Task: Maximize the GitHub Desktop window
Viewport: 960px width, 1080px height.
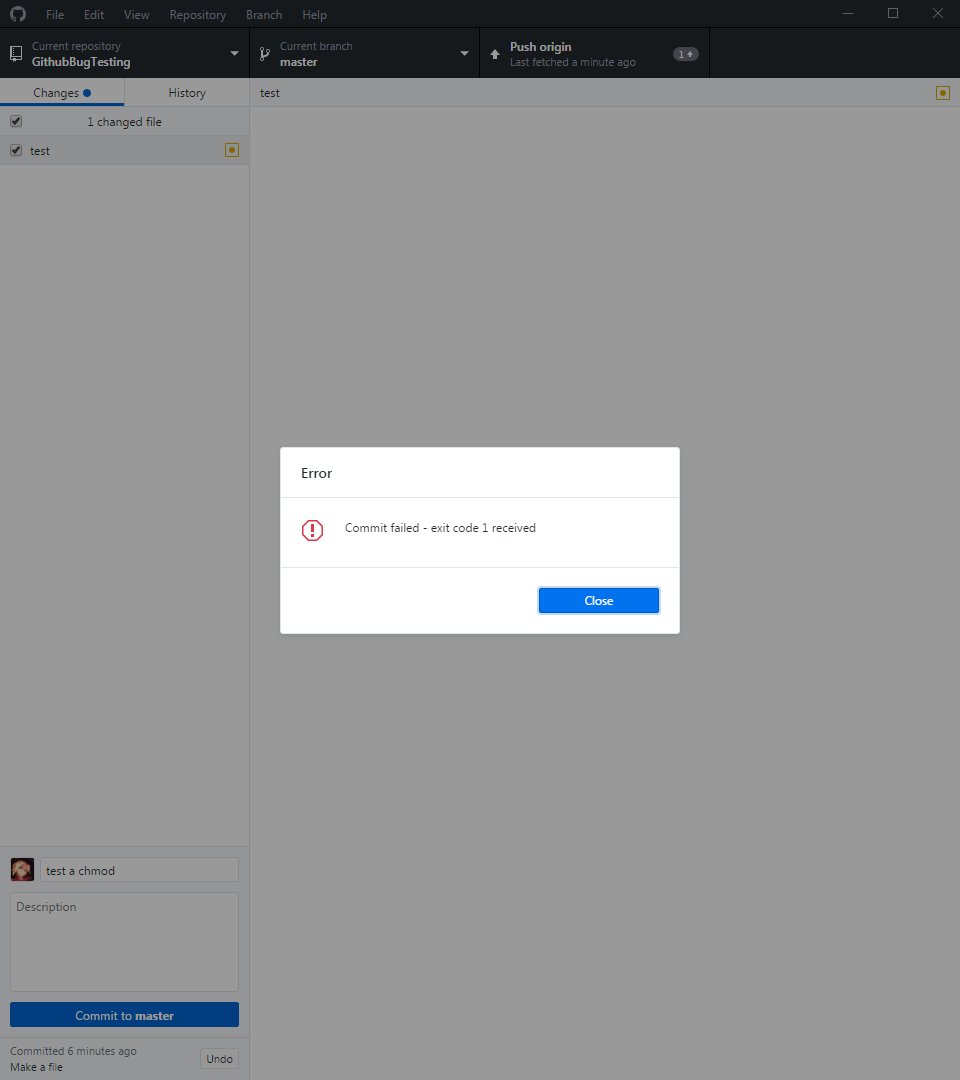Action: [893, 14]
